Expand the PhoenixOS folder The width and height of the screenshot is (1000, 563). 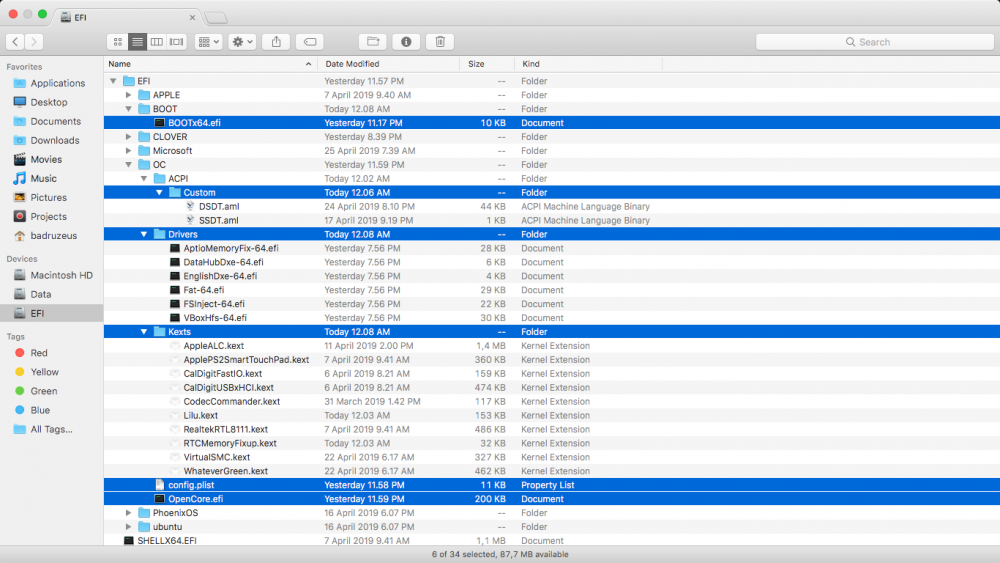128,513
